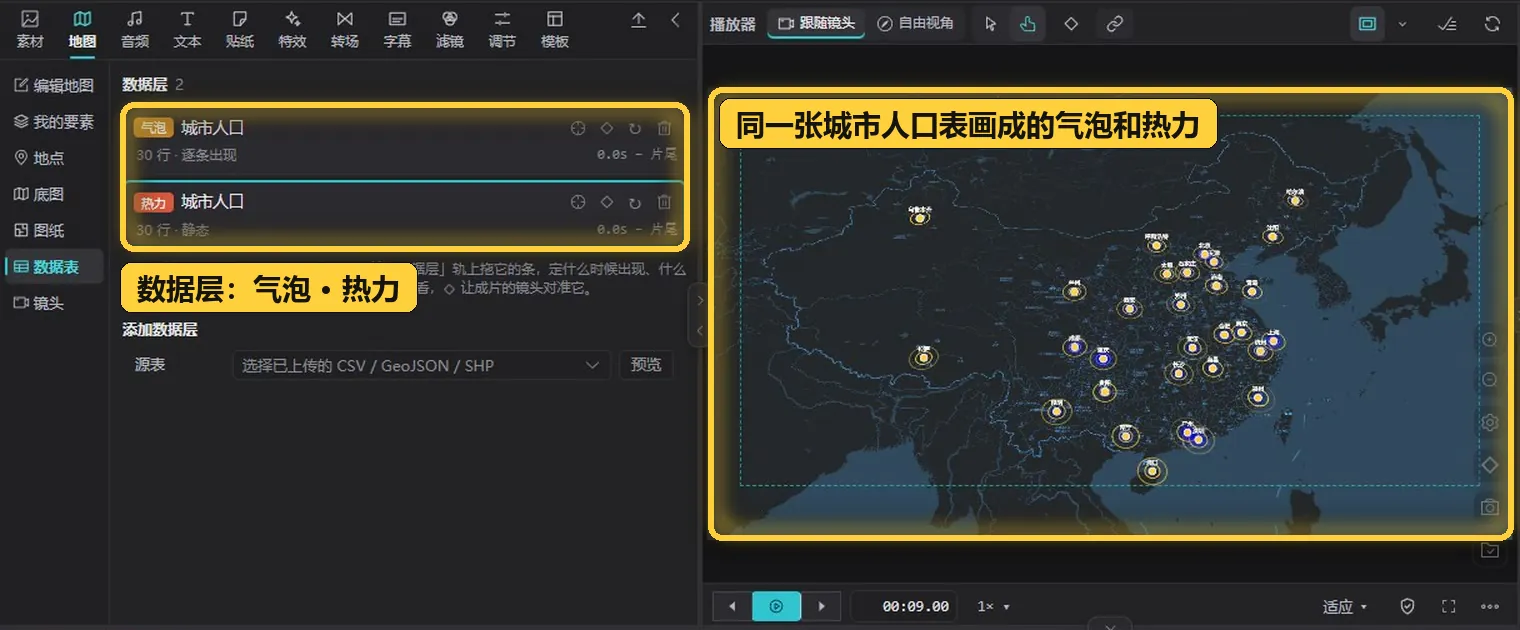Delete the 气泡 layer
The image size is (1520, 630).
664,128
